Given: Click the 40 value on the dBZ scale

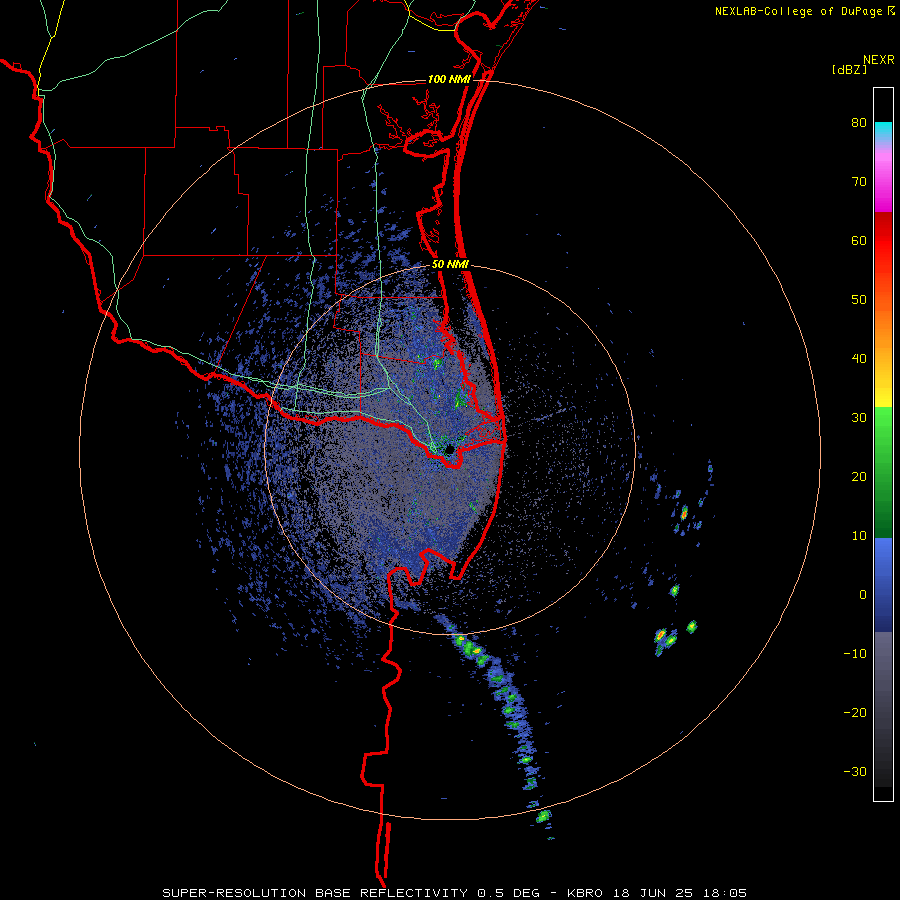Looking at the screenshot, I should pyautogui.click(x=859, y=359).
